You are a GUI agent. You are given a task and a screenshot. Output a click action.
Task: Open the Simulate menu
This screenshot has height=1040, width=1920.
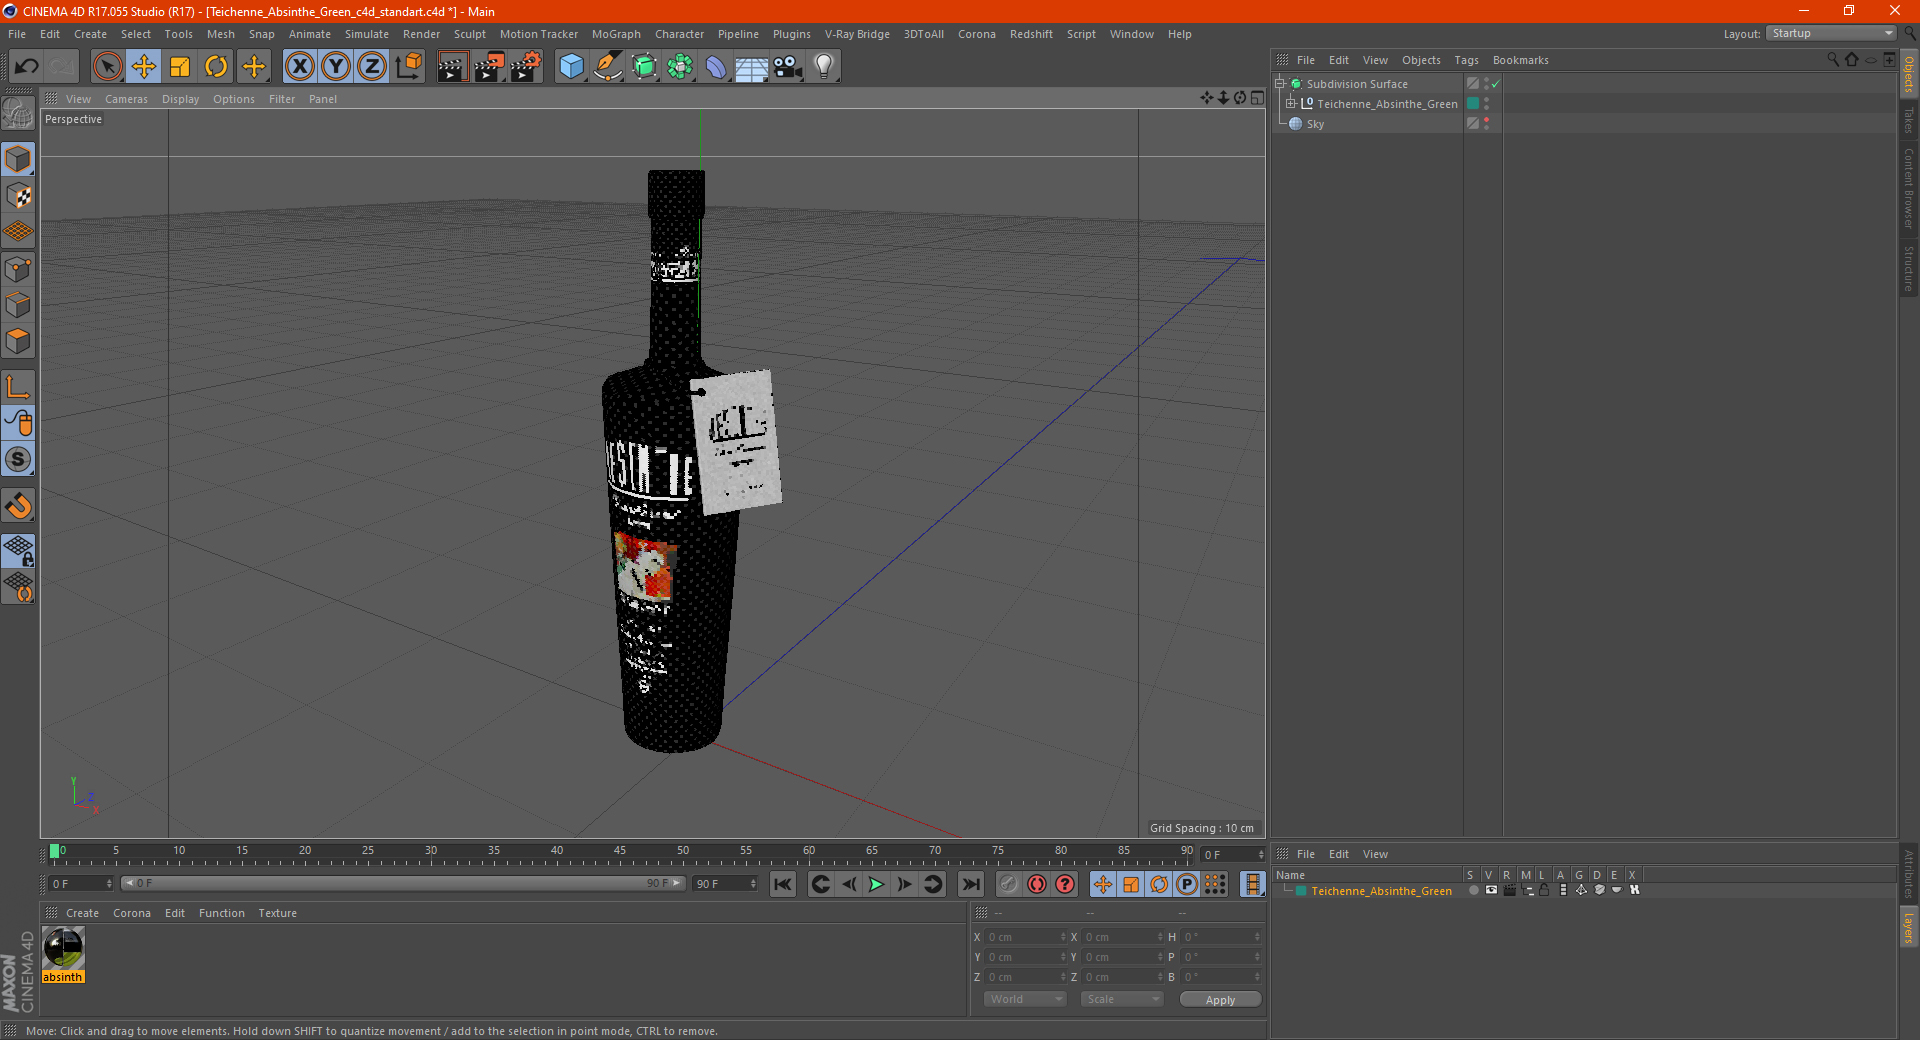[367, 34]
